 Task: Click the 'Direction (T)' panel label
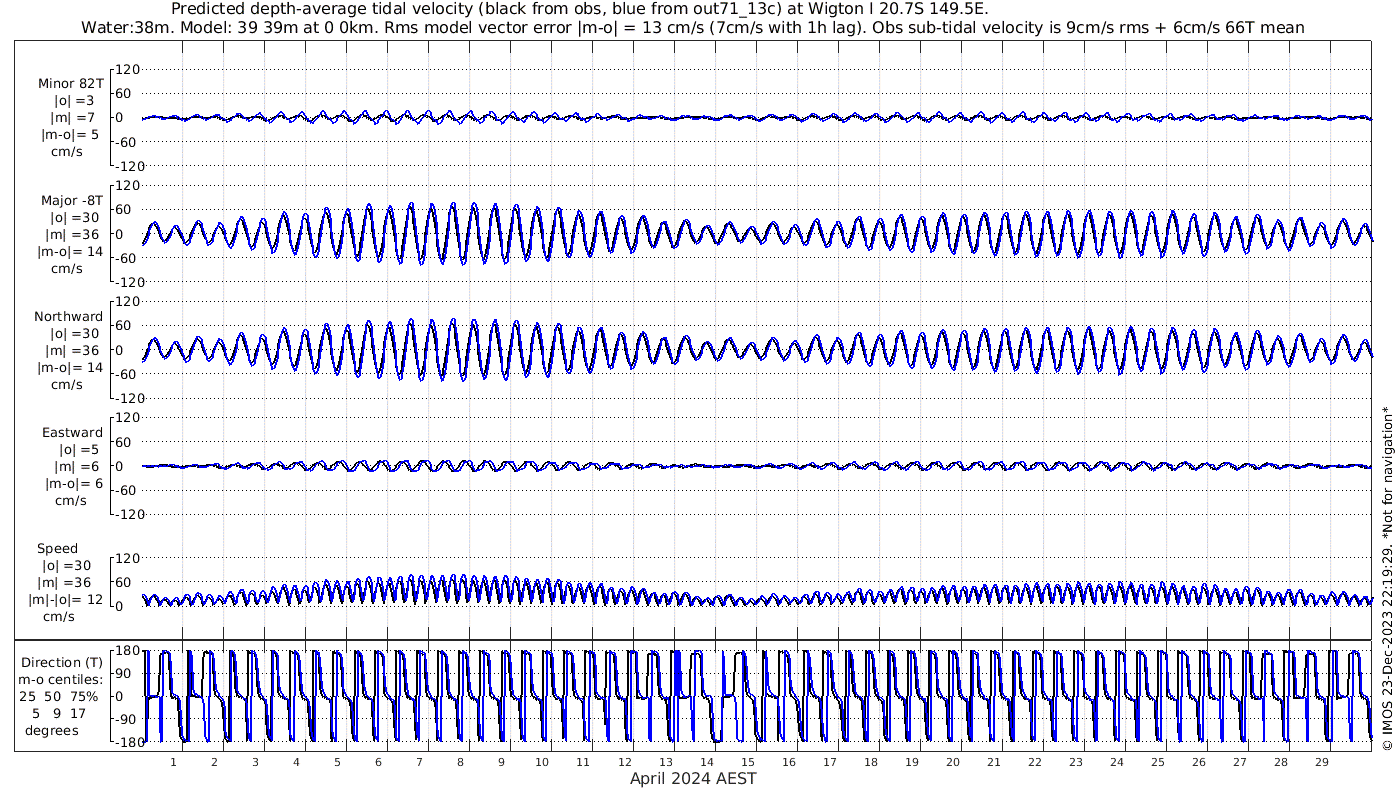coord(62,663)
